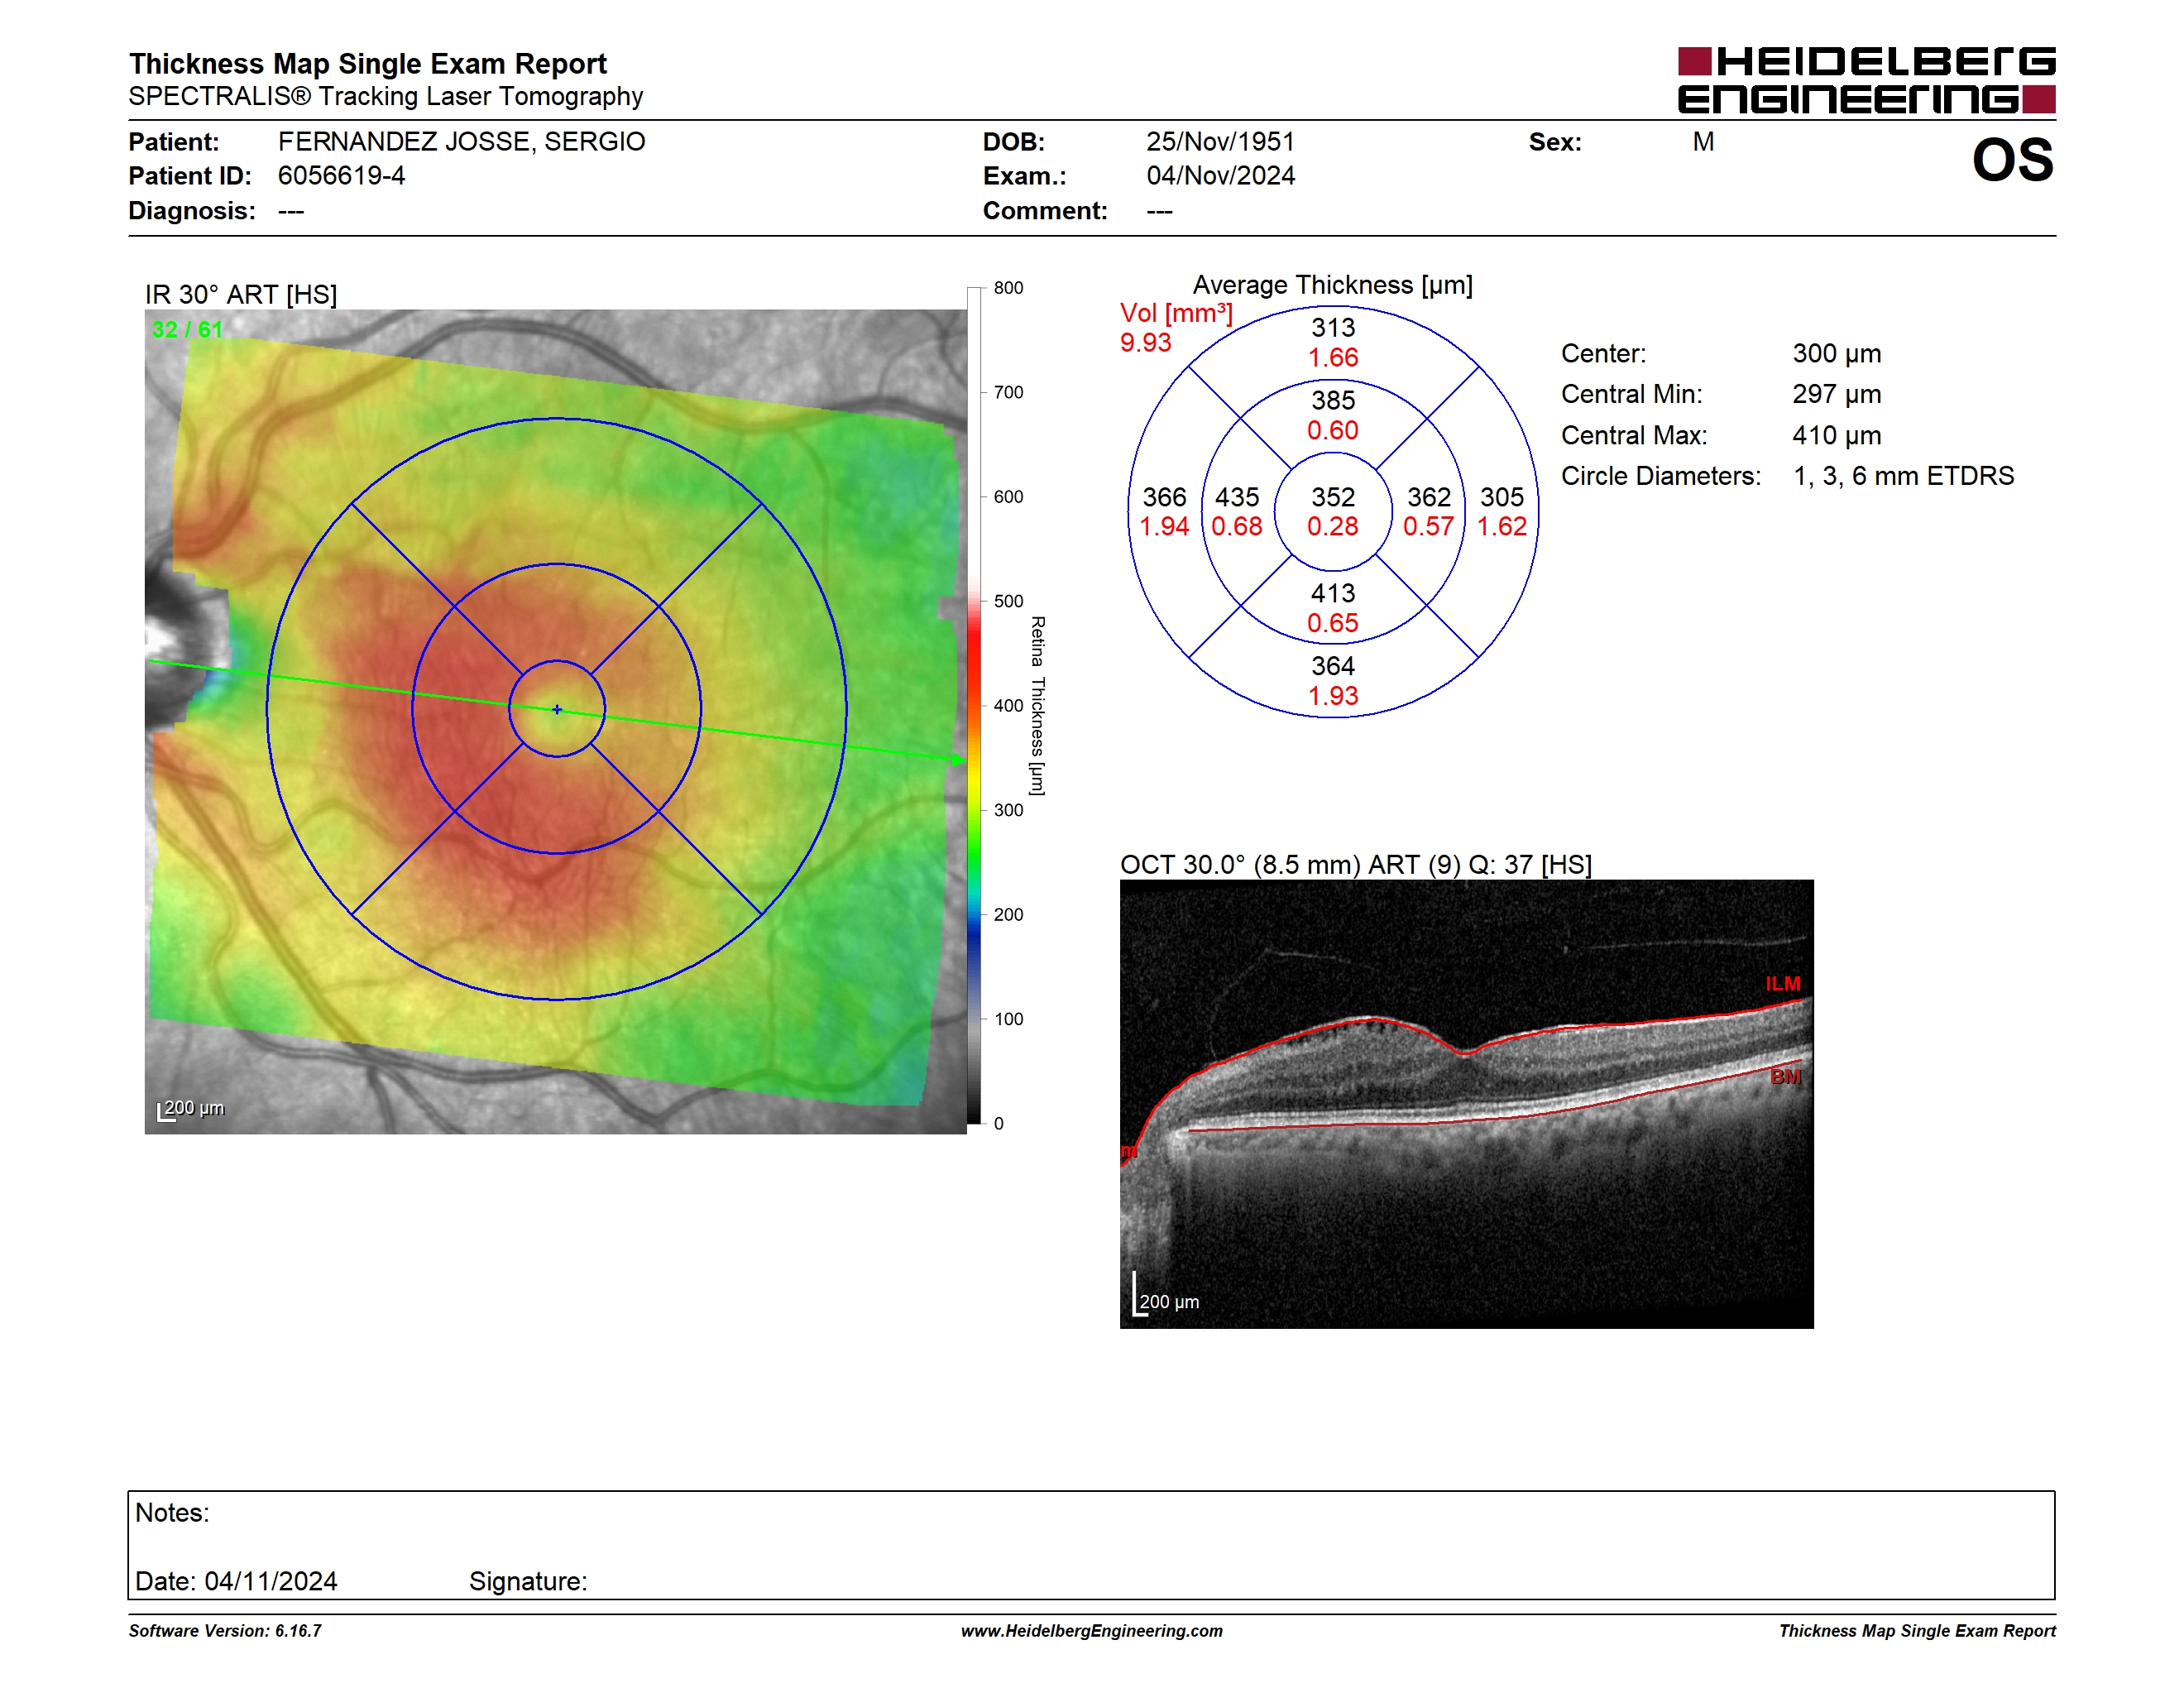Click the Date 04/11/2024 in notes box
The width and height of the screenshot is (2184, 1688).
coord(236,1581)
